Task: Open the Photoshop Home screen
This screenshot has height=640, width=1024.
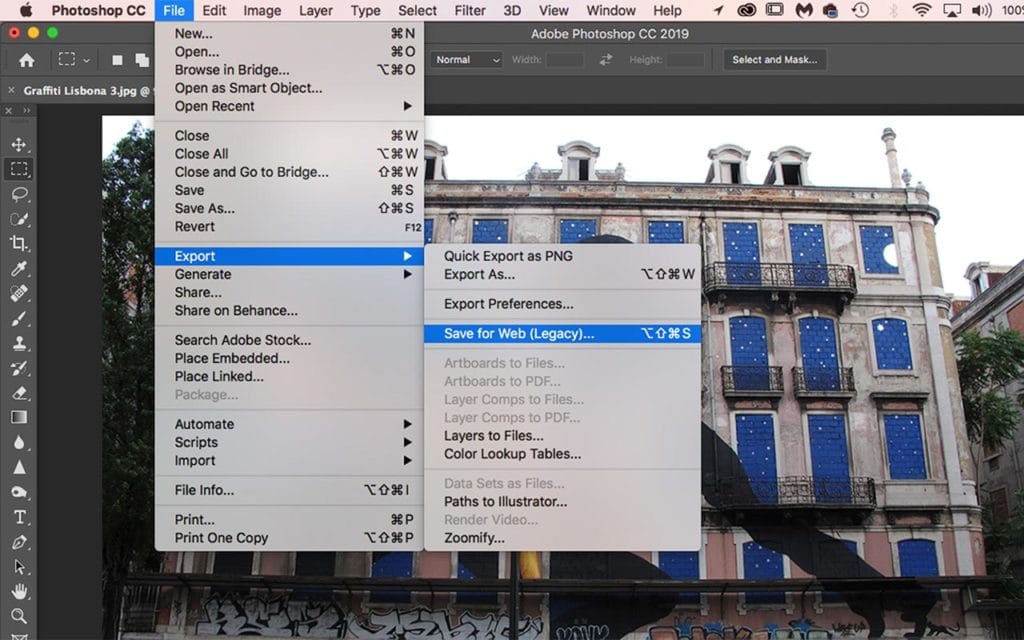Action: pyautogui.click(x=27, y=59)
